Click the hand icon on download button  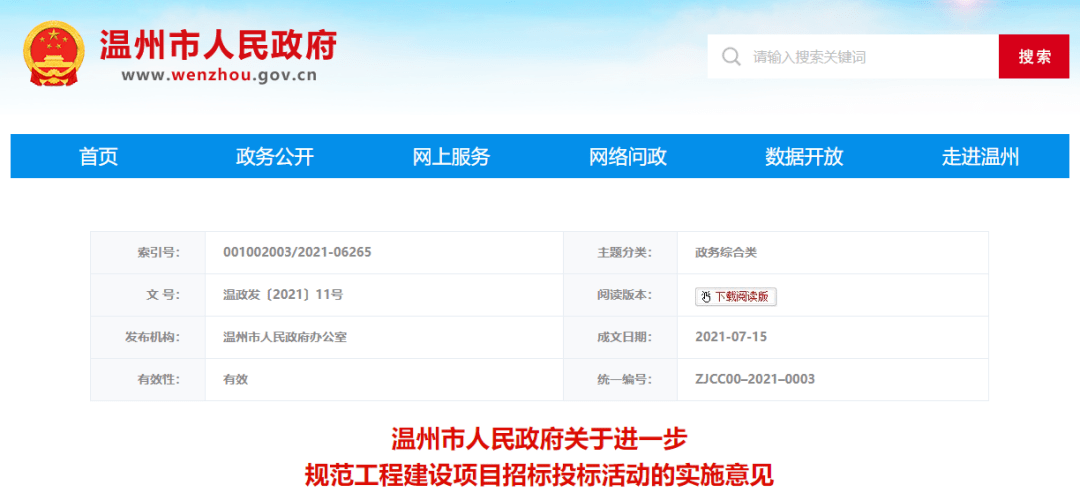705,296
